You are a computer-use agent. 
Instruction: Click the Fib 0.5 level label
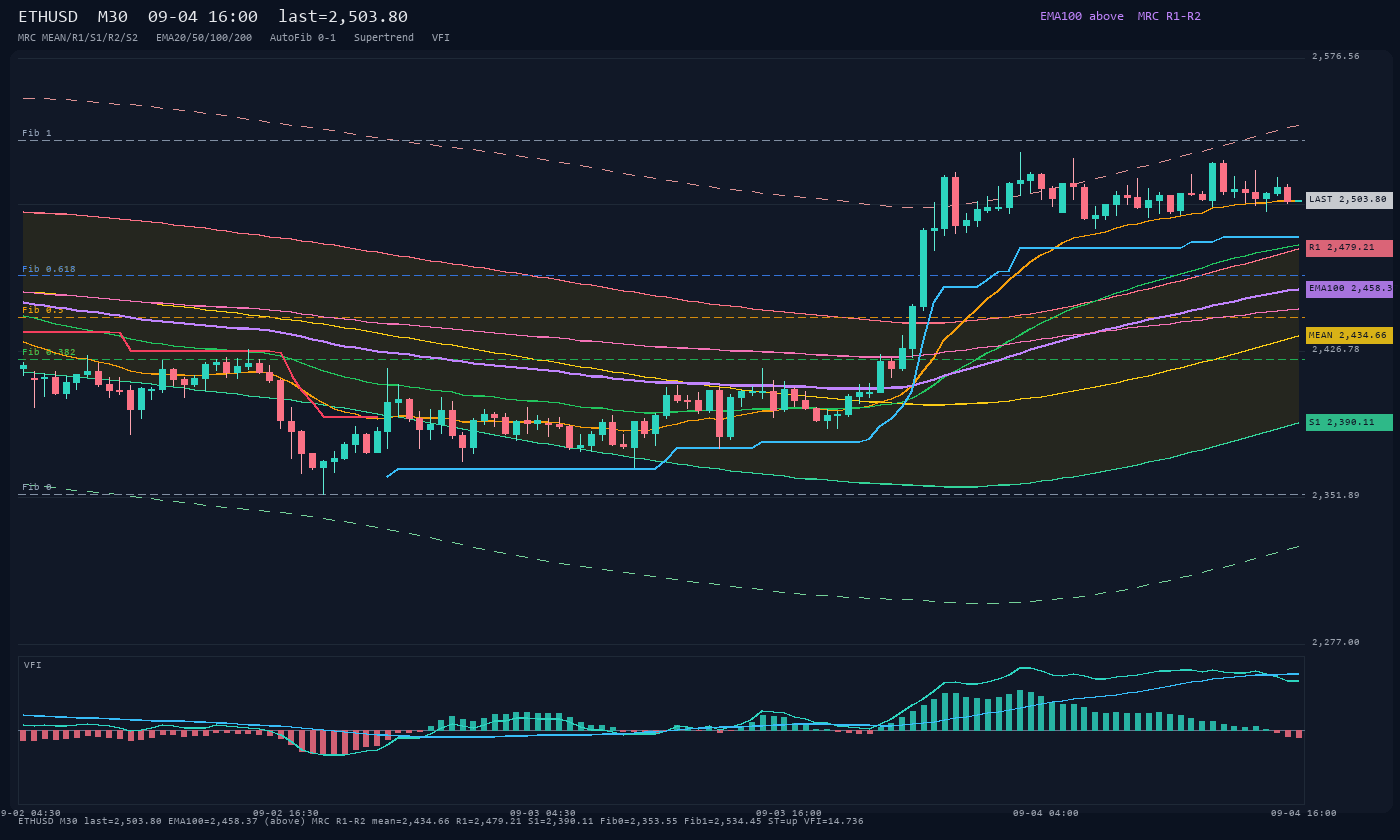[x=43, y=310]
